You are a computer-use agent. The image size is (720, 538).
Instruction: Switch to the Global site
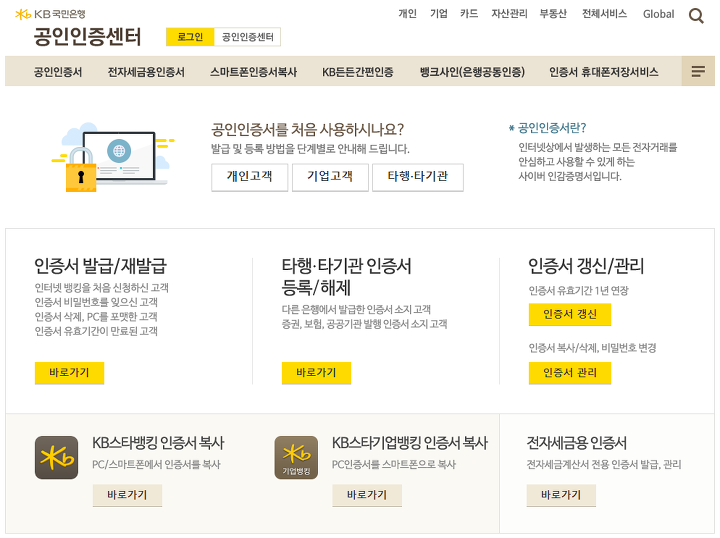pyautogui.click(x=658, y=14)
